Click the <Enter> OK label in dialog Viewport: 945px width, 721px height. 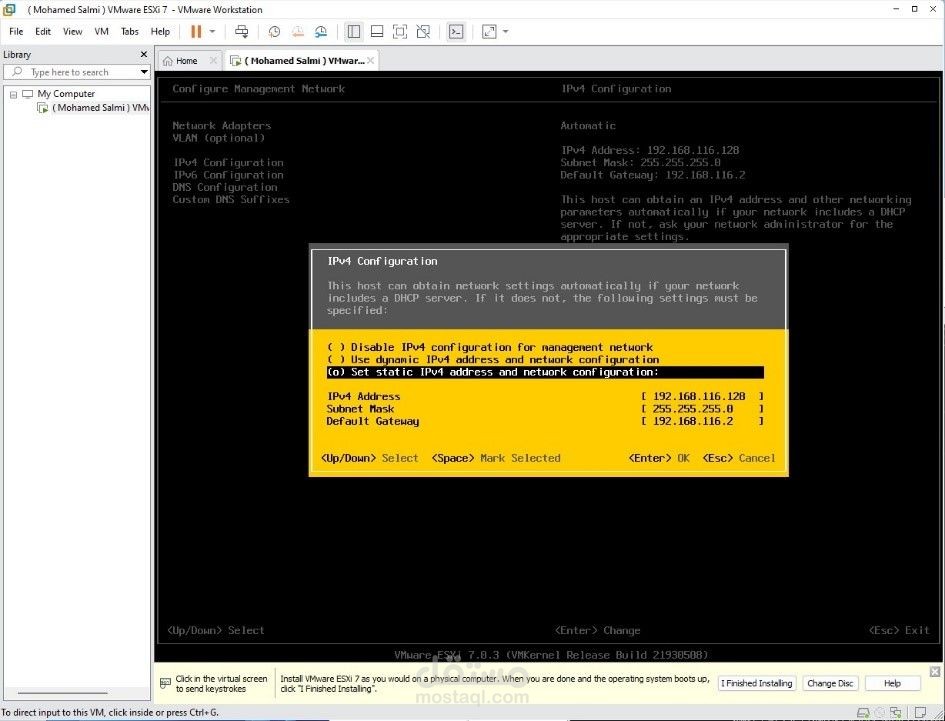pyautogui.click(x=659, y=458)
